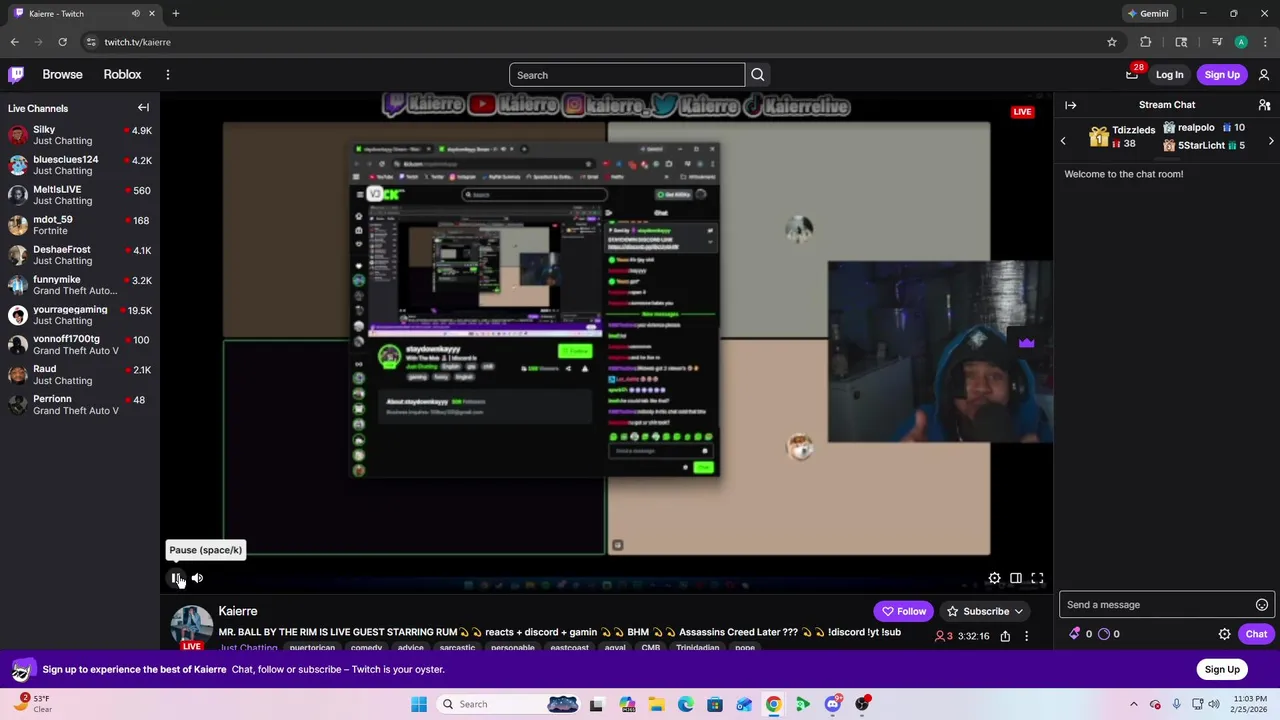
Task: Show hidden system tray icons
Action: tap(1133, 704)
